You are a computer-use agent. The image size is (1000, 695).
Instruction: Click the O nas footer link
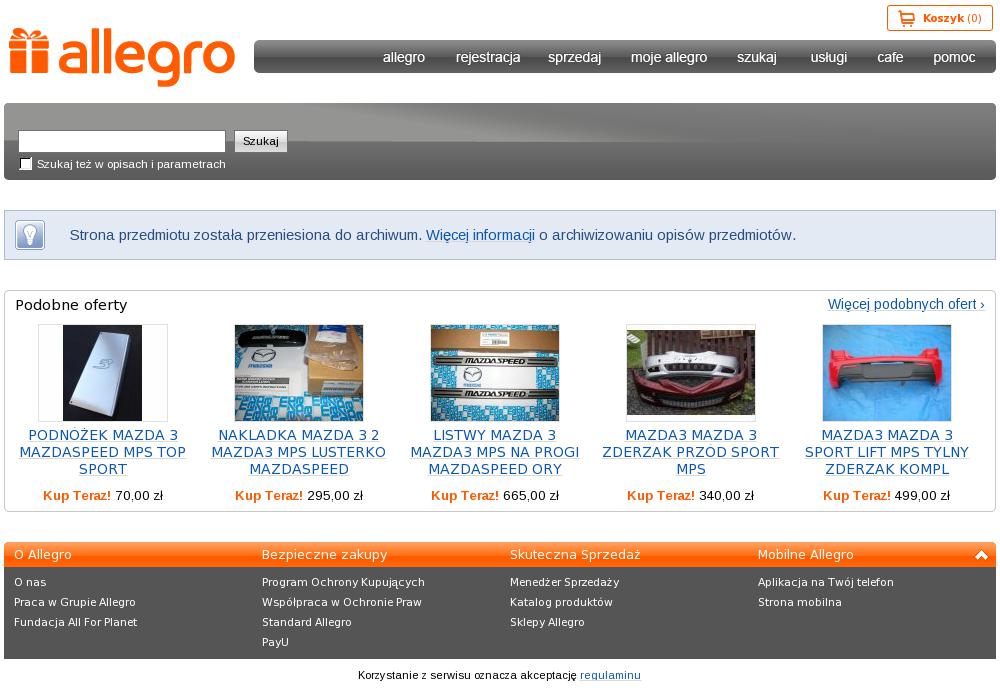point(30,582)
